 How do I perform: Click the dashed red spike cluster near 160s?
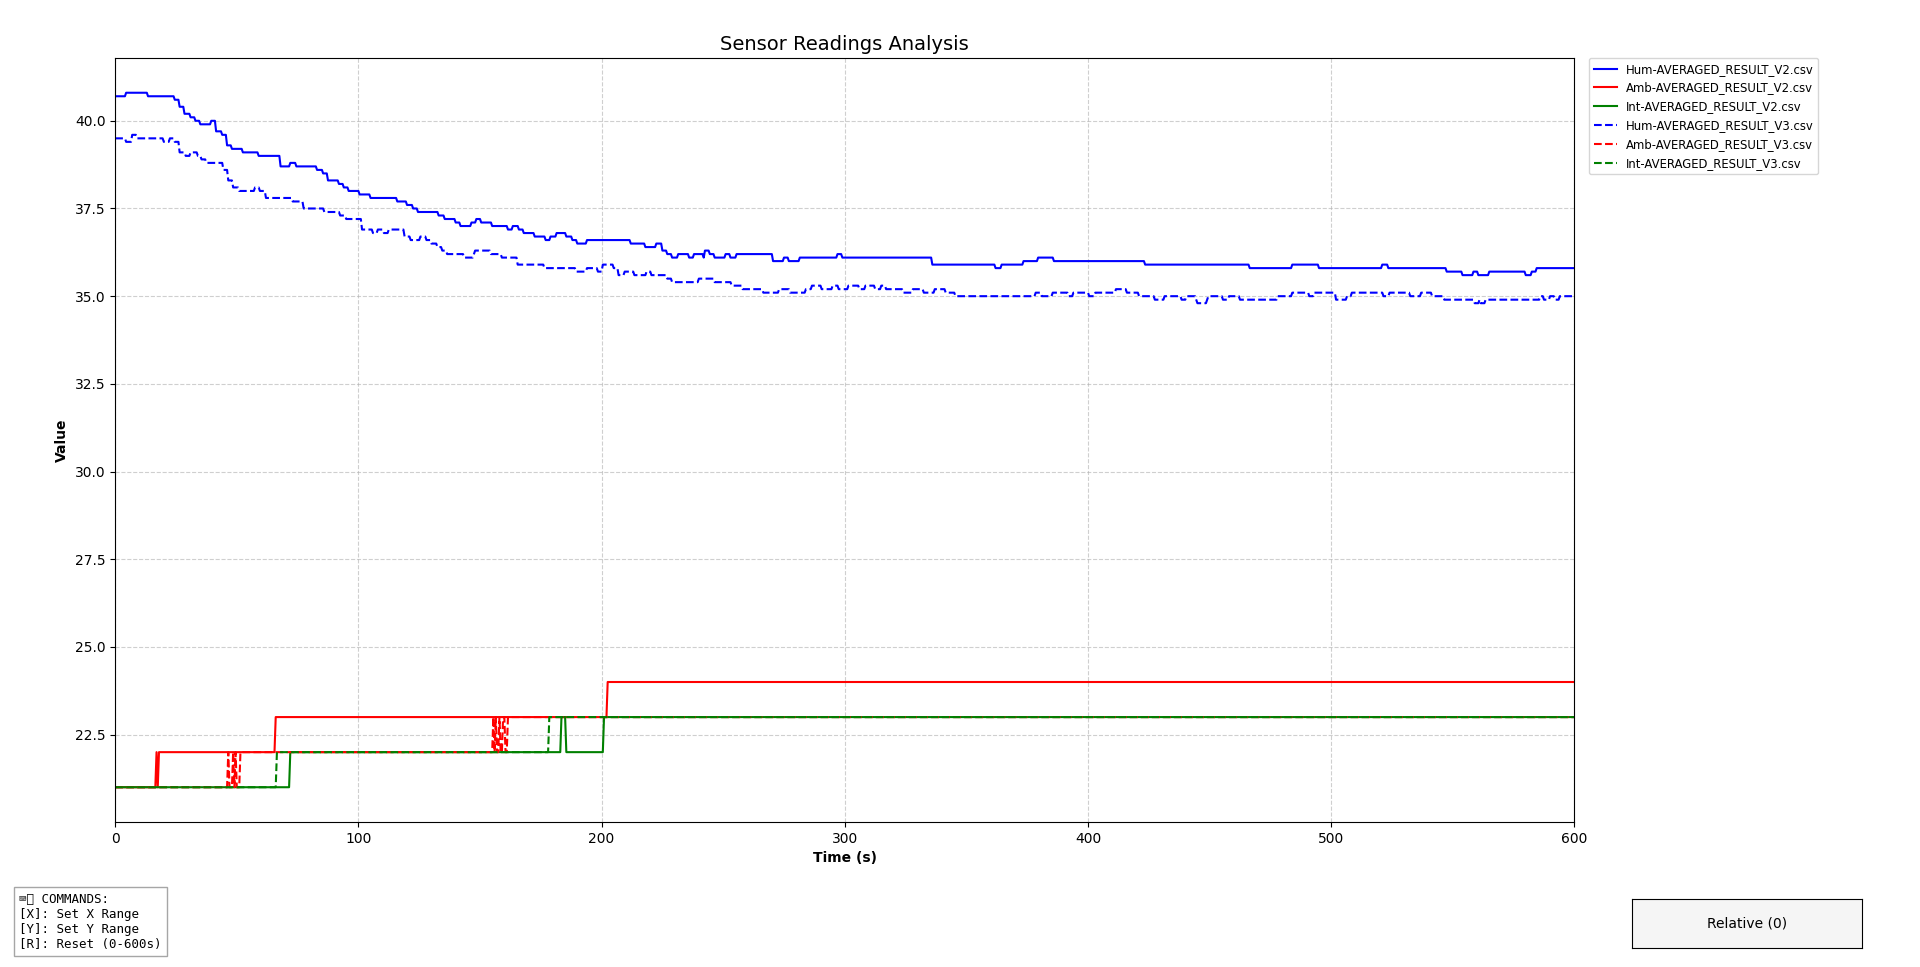click(x=499, y=734)
